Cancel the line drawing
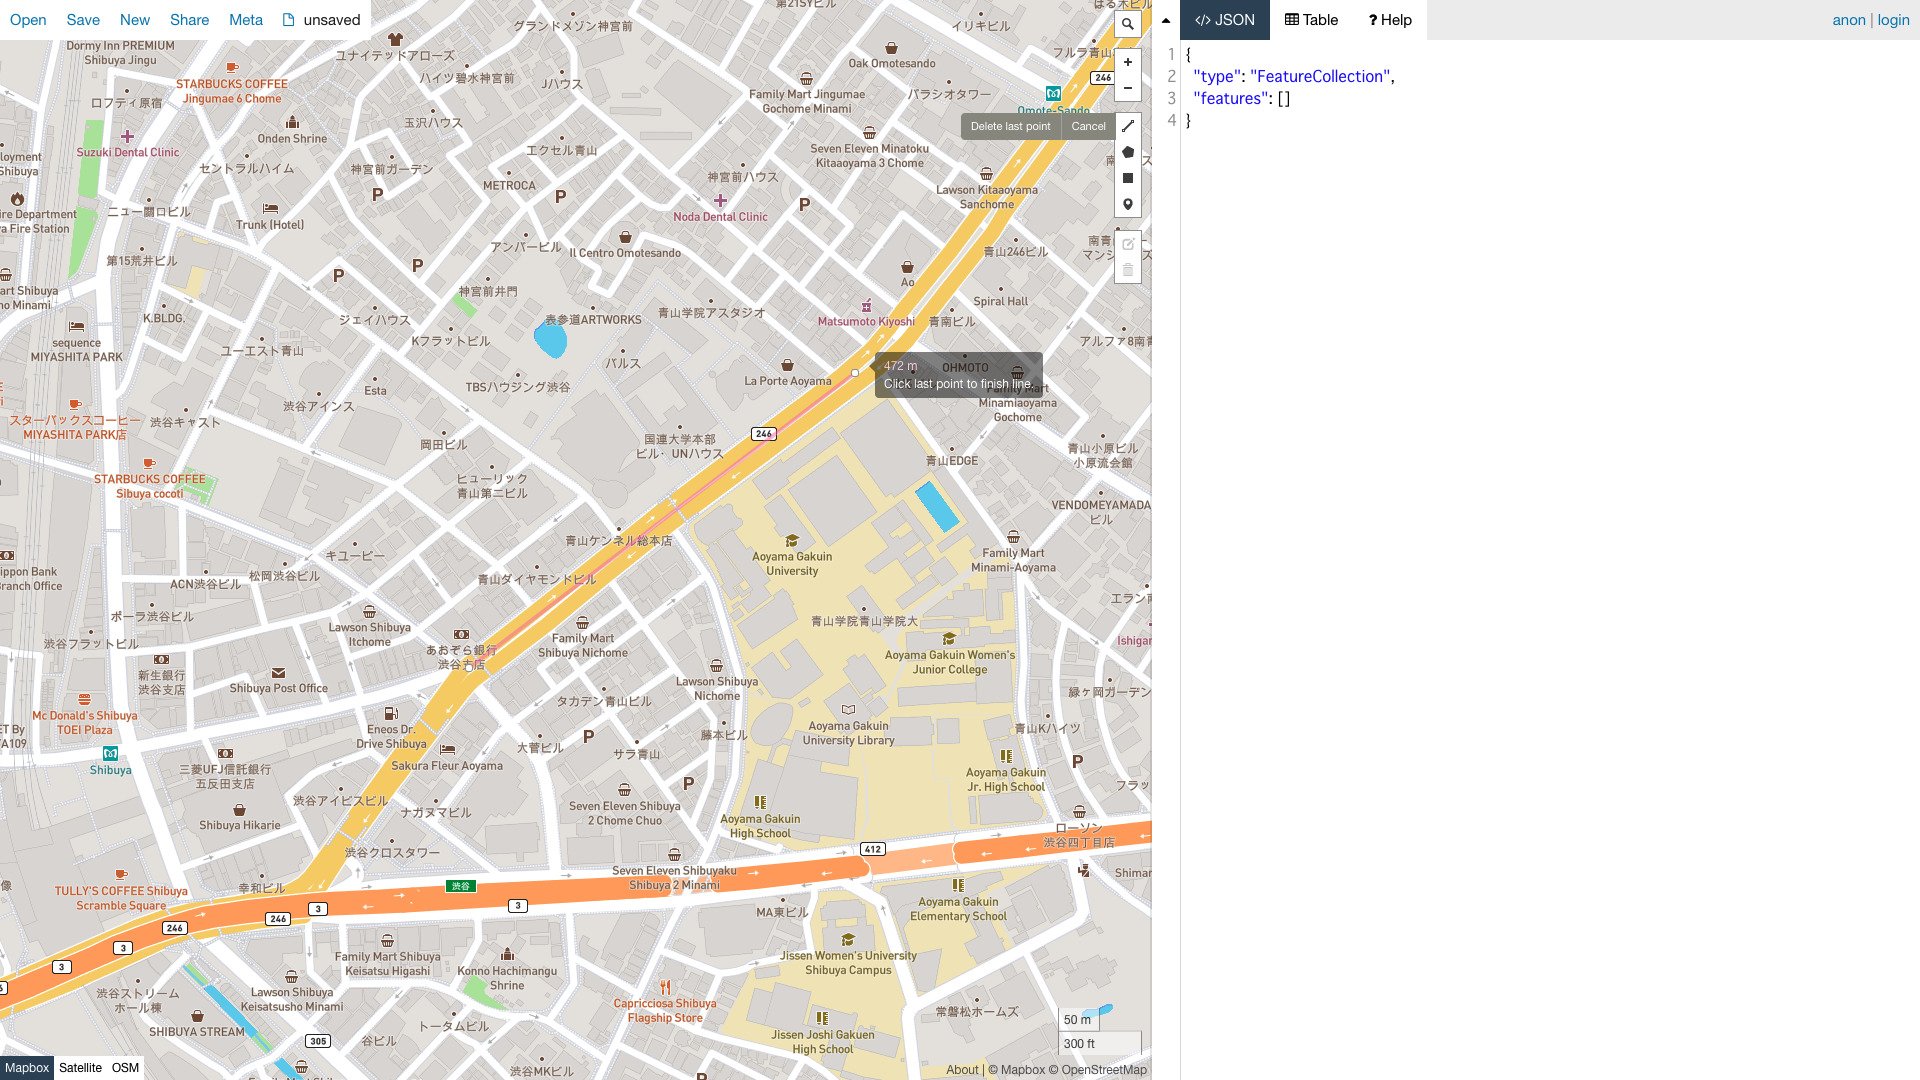Image resolution: width=1920 pixels, height=1080 pixels. (1088, 127)
